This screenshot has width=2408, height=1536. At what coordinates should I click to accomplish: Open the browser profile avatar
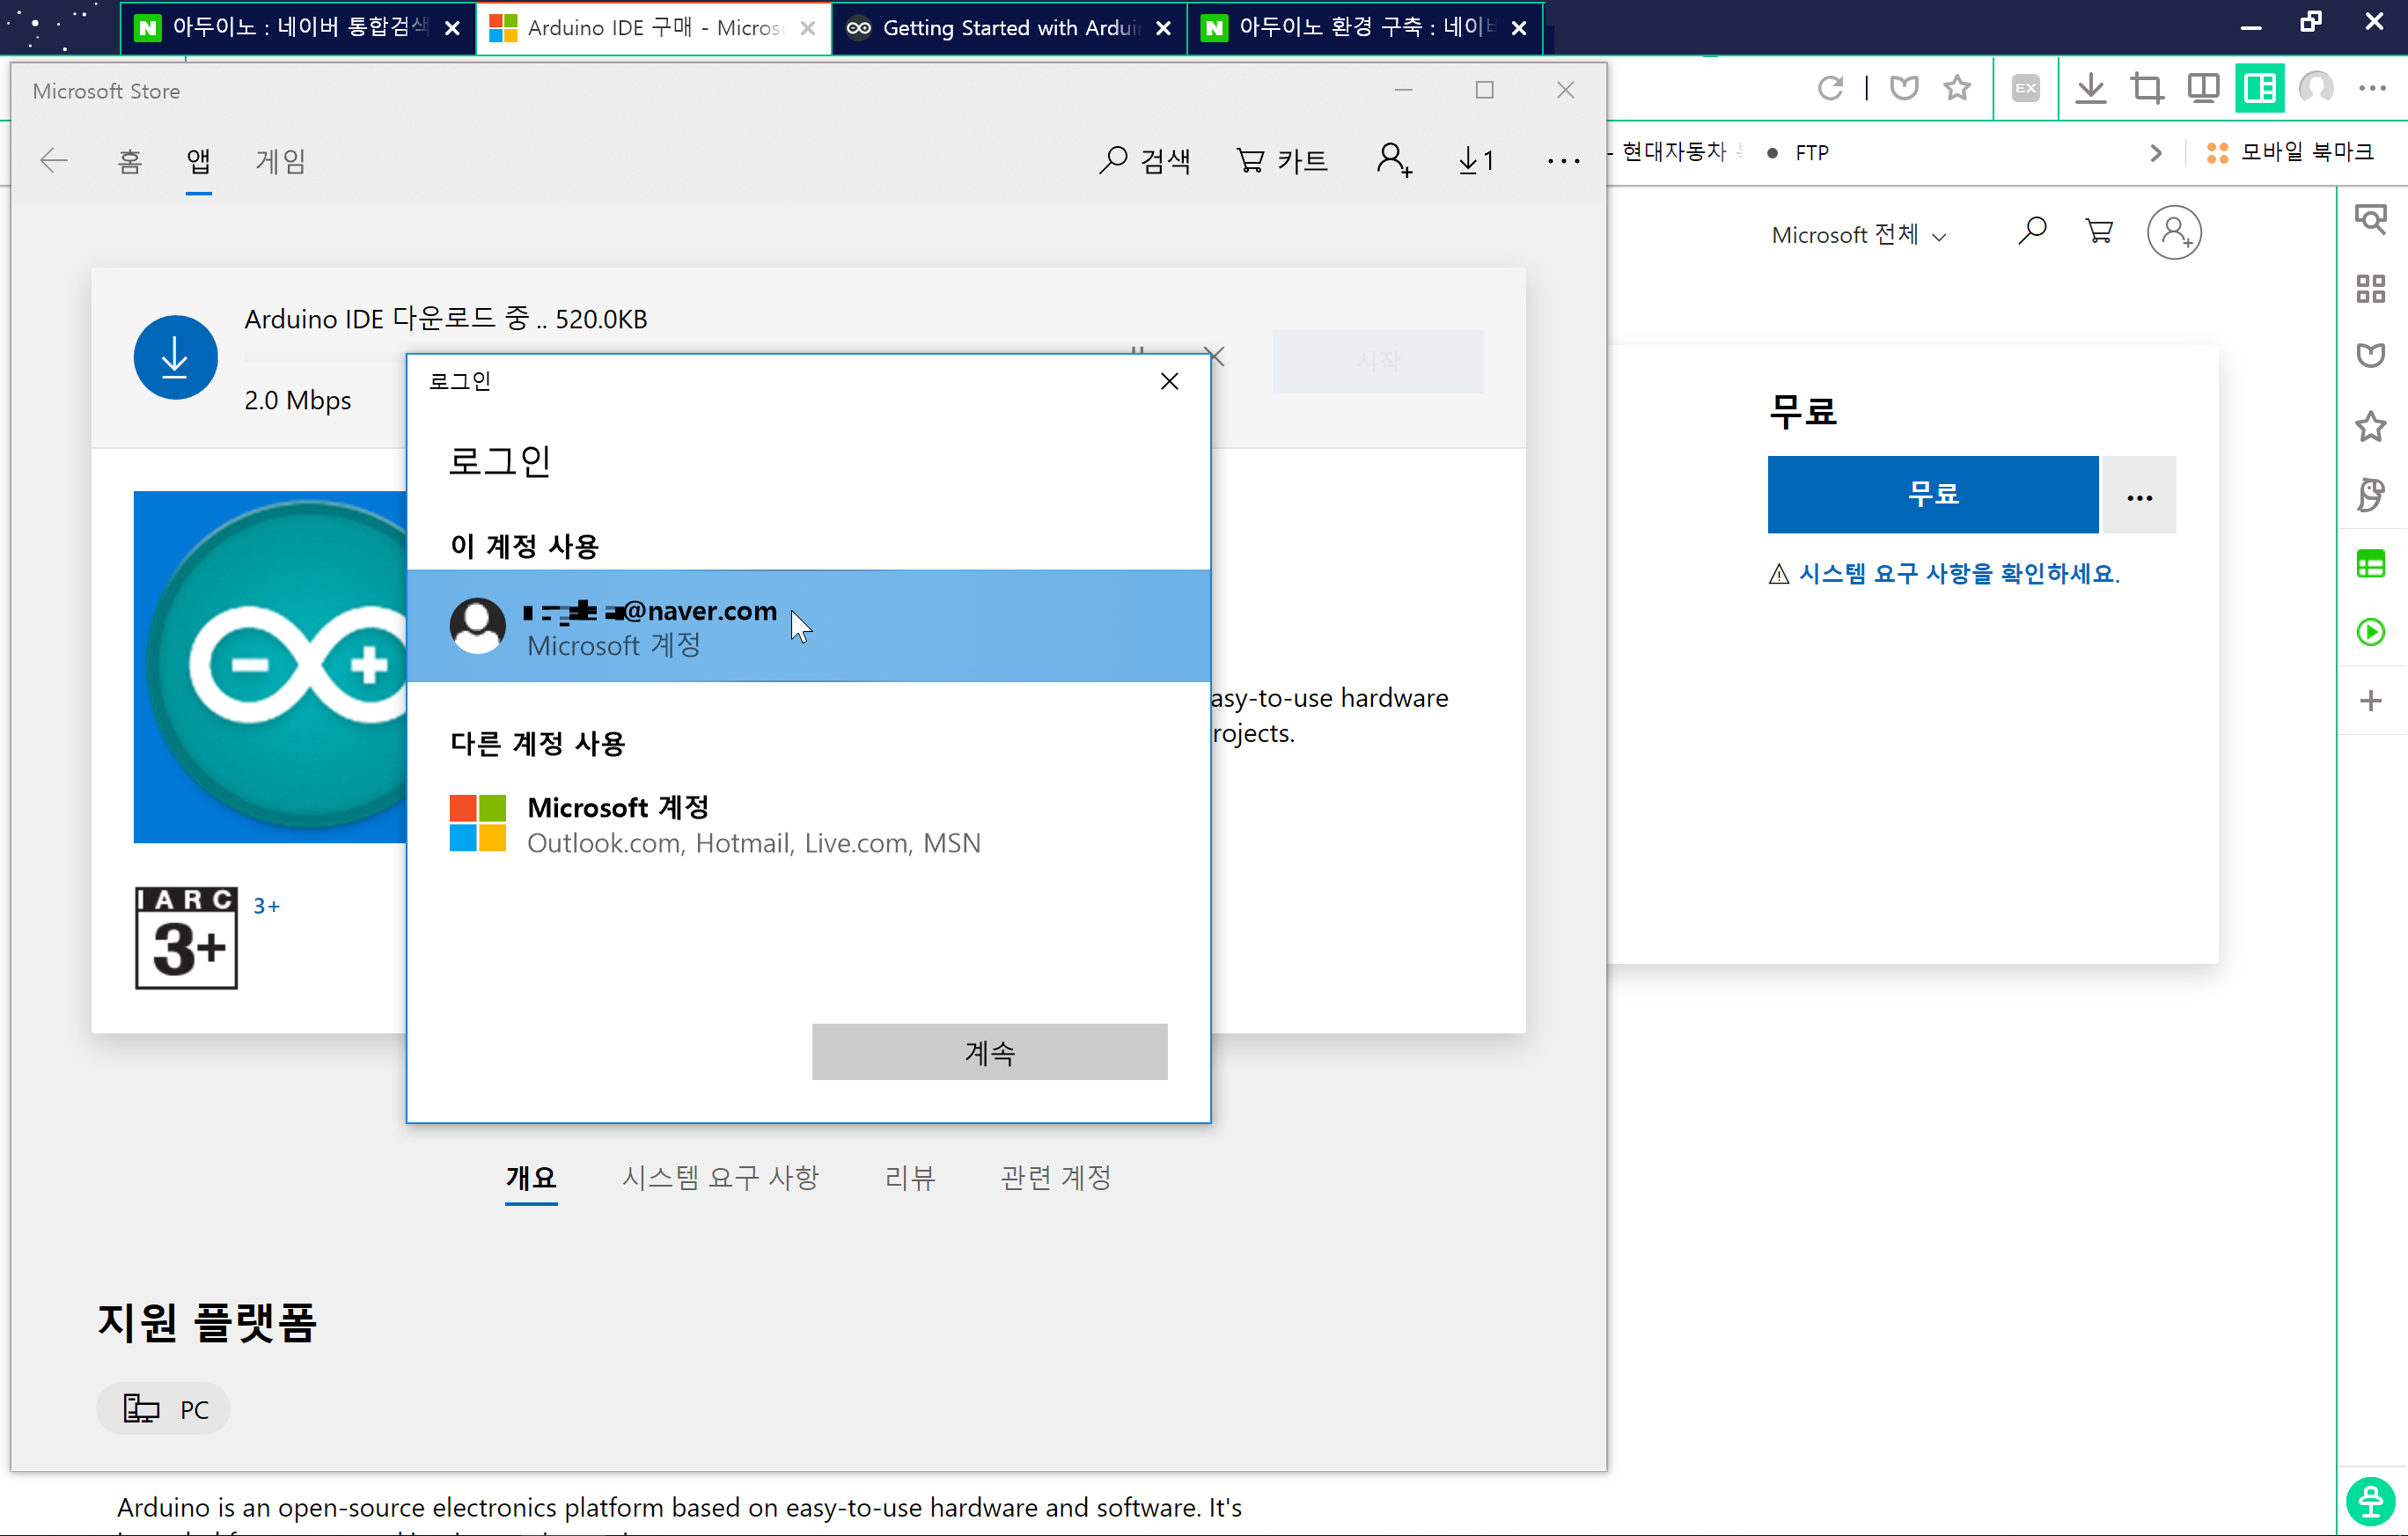pos(2316,88)
